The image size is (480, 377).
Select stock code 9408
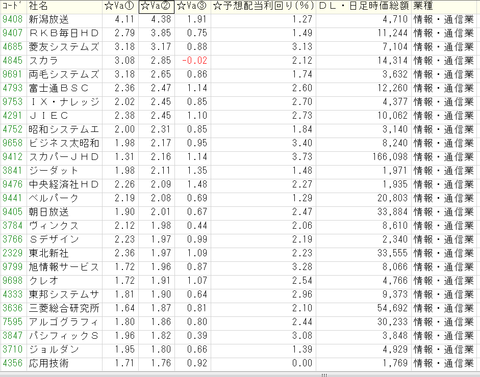(x=13, y=19)
